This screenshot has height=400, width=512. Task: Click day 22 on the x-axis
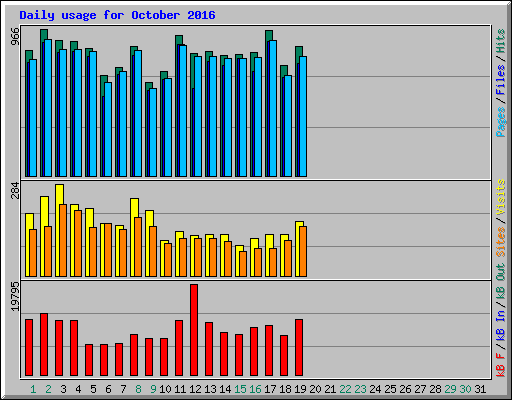[345, 389]
